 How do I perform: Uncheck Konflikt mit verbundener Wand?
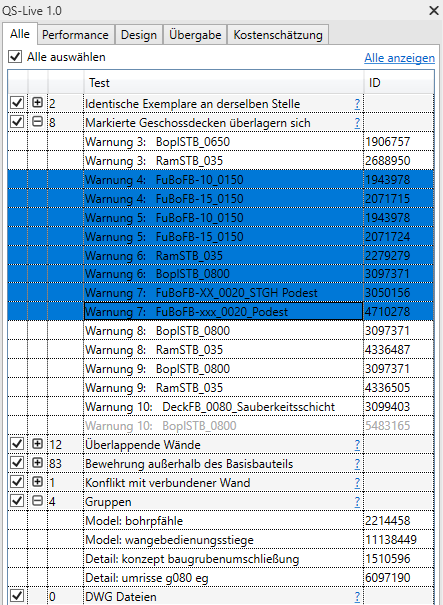coord(17,482)
